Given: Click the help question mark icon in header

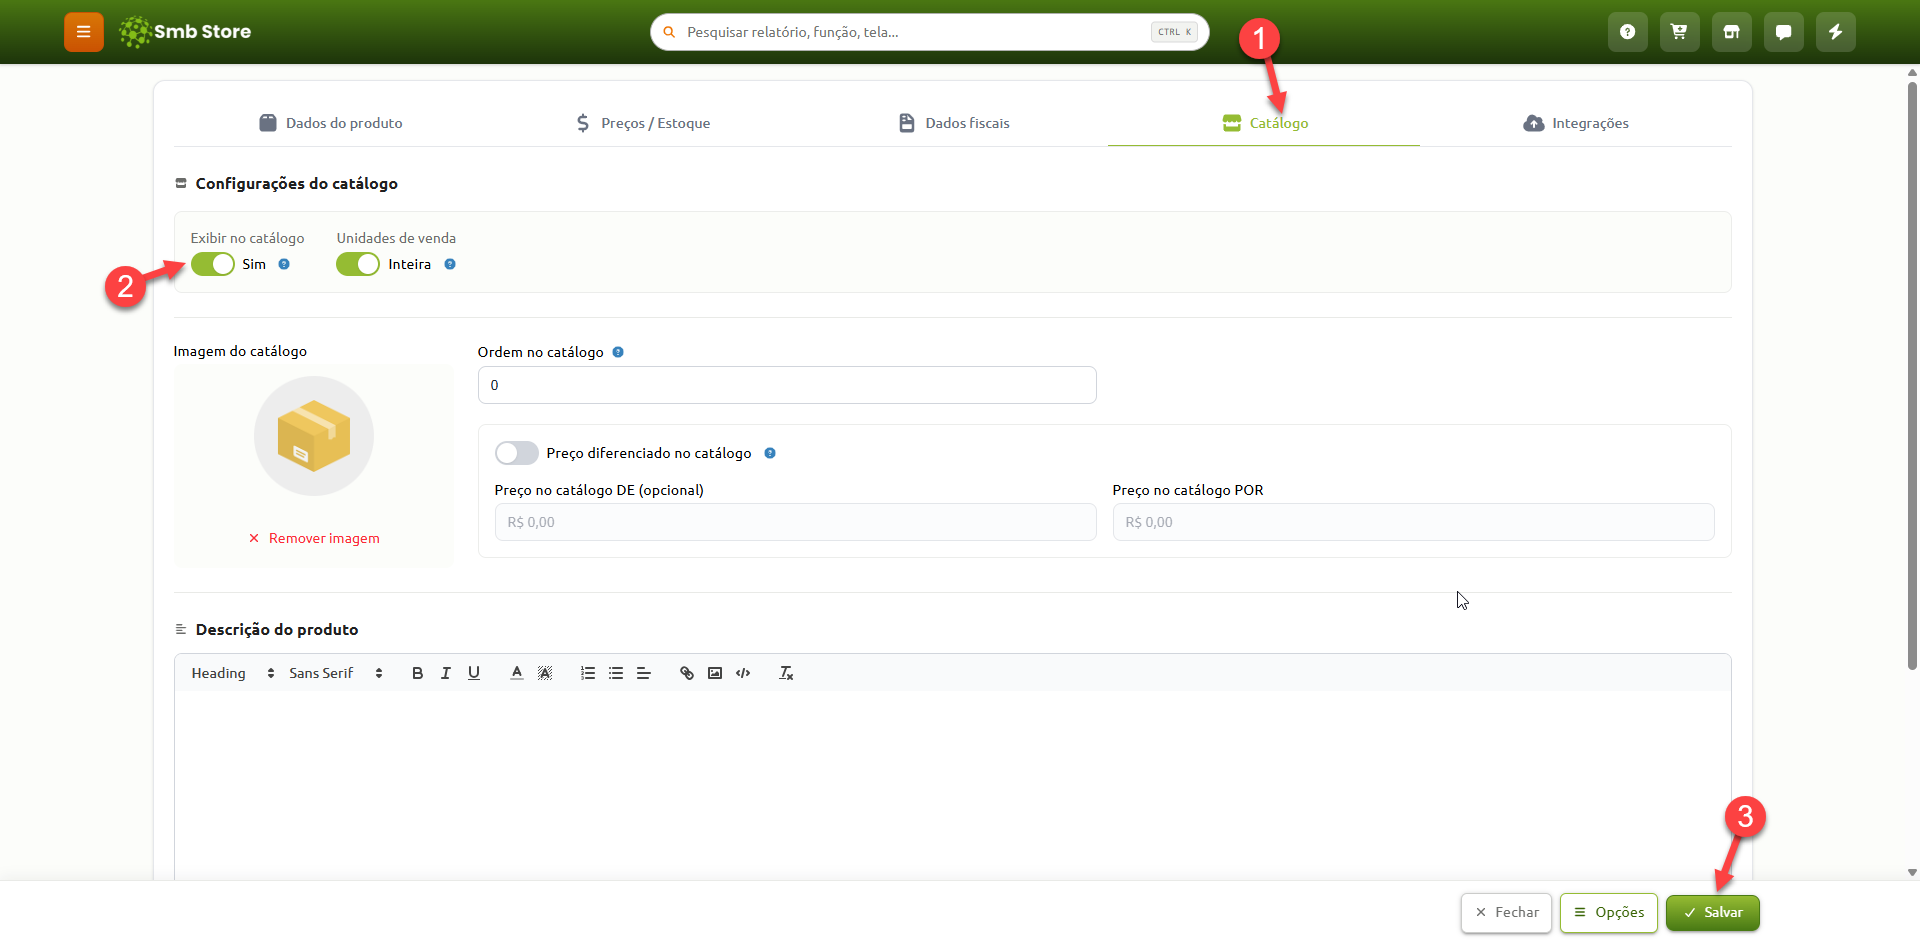Looking at the screenshot, I should click(1628, 32).
